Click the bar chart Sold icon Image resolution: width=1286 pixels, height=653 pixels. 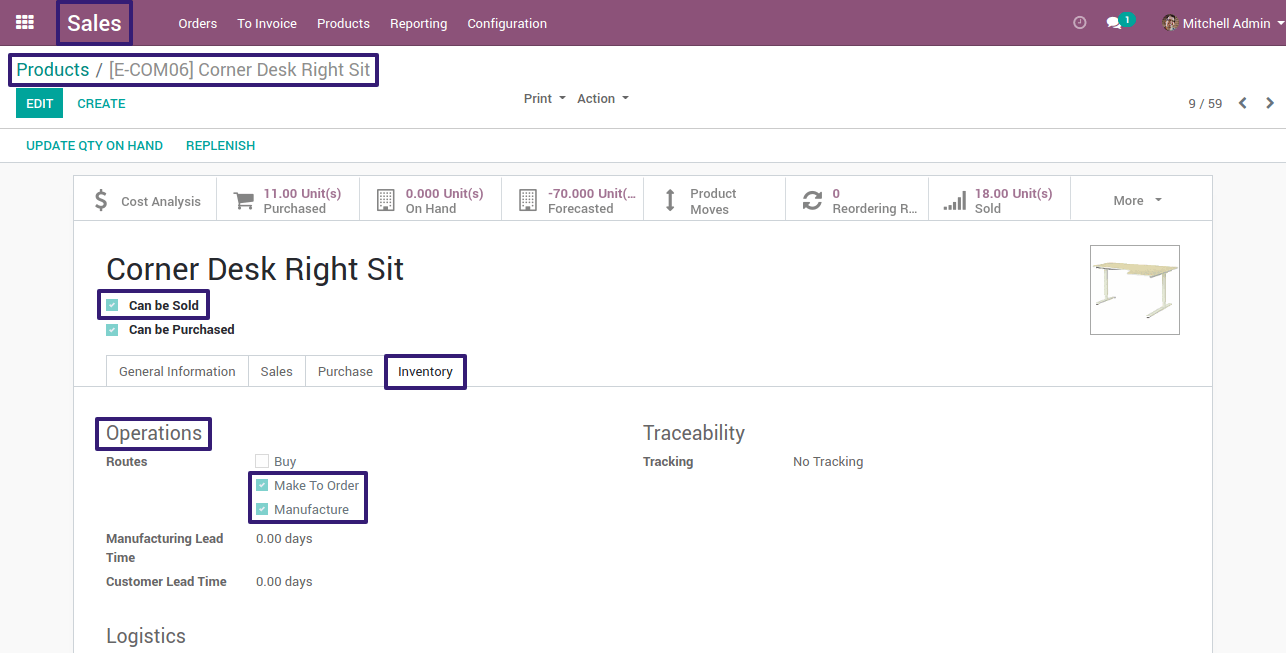coord(955,200)
